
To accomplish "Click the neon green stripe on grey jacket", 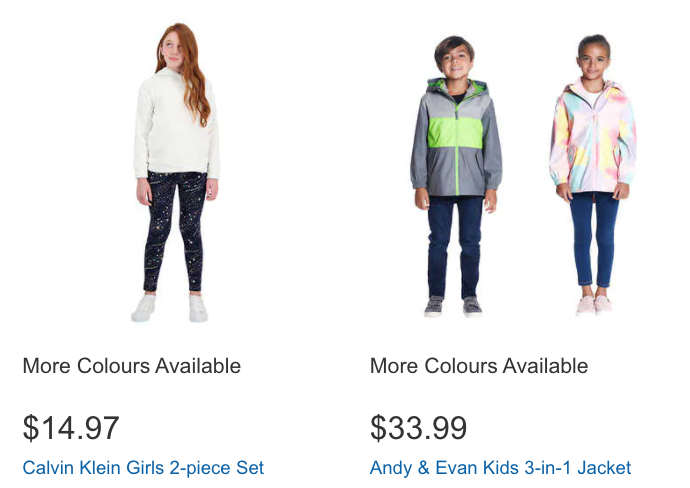I will 455,132.
